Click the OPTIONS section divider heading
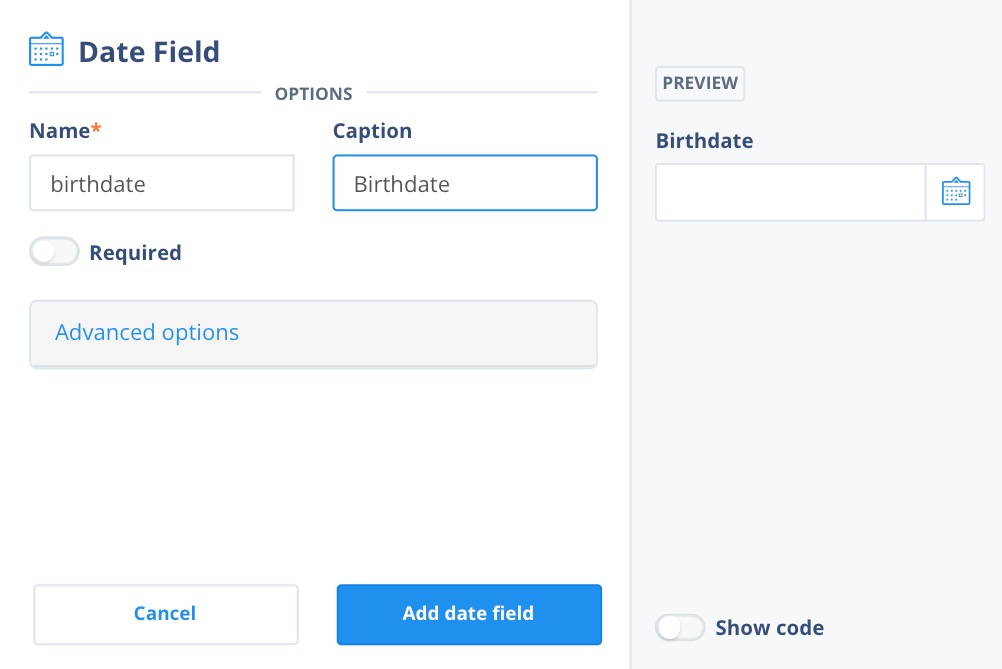Image resolution: width=1002 pixels, height=669 pixels. coord(313,94)
